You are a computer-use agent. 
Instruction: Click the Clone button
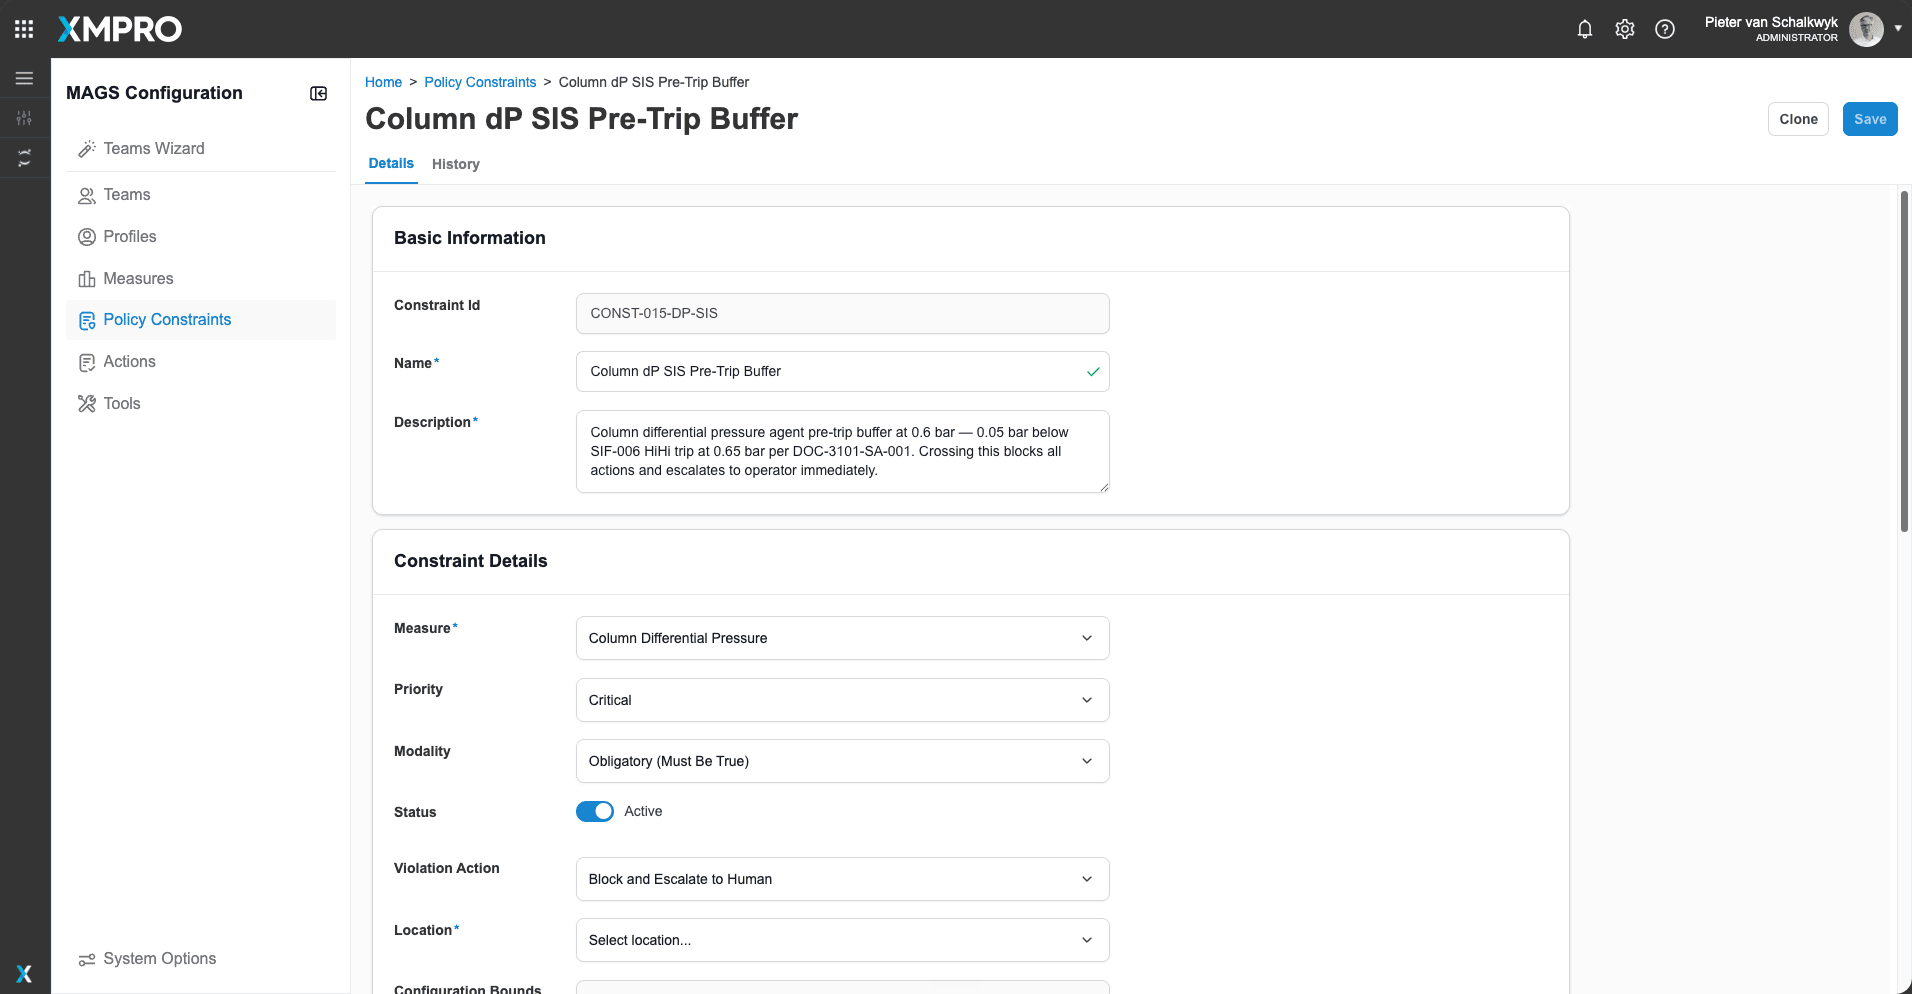click(x=1798, y=119)
